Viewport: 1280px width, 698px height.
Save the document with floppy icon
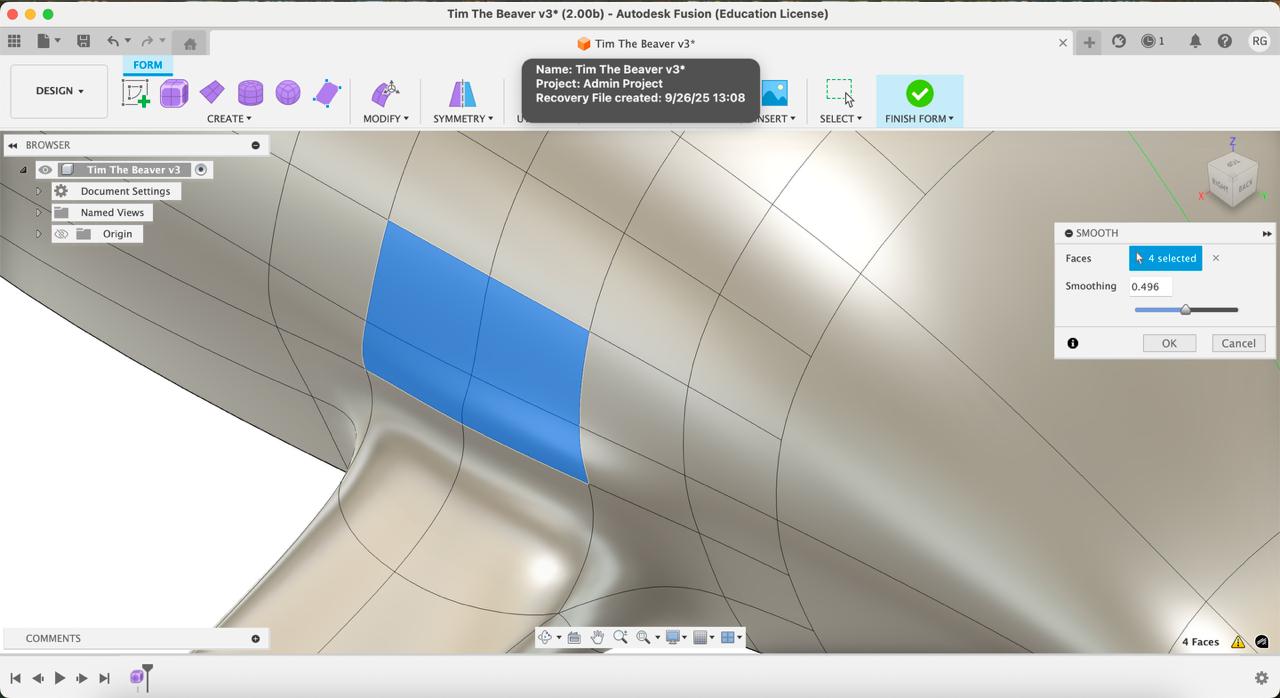coord(84,41)
